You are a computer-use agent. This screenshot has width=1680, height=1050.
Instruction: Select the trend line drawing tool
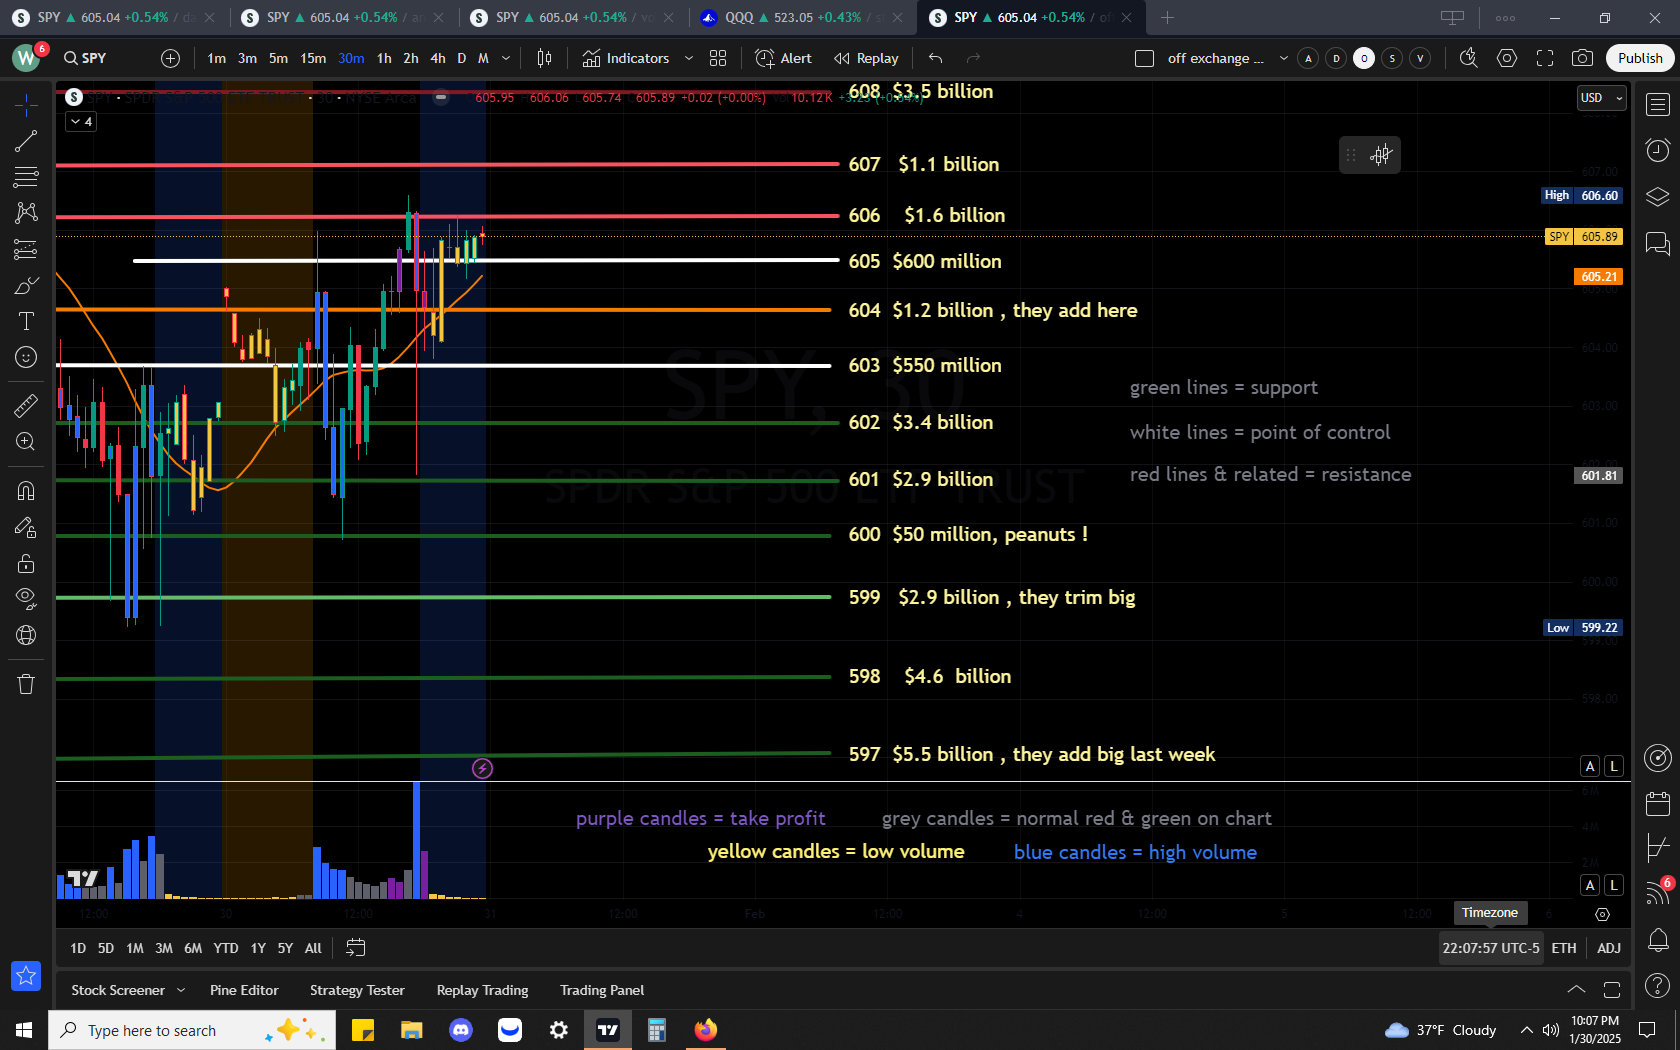click(26, 141)
